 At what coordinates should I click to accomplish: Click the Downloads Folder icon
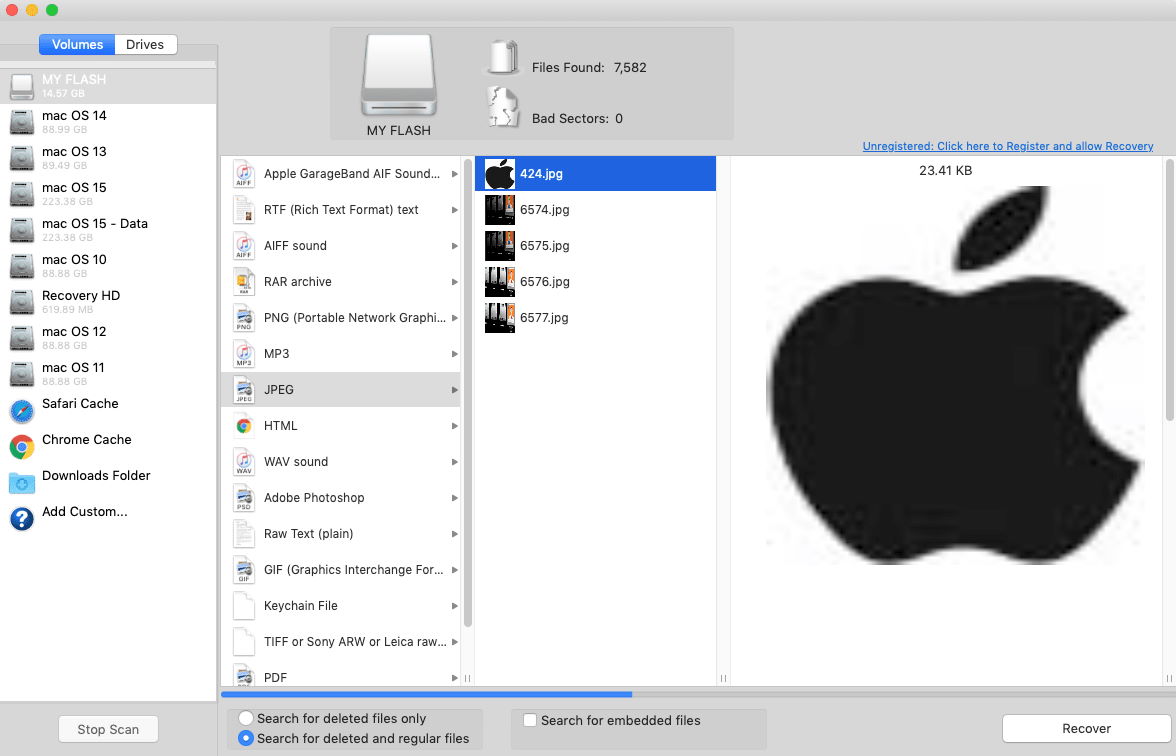[x=22, y=483]
